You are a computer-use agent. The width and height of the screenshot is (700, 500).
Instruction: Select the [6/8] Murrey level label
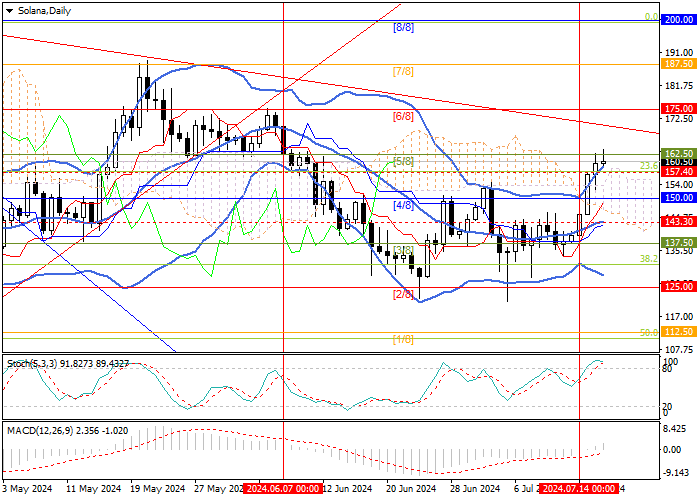[403, 117]
